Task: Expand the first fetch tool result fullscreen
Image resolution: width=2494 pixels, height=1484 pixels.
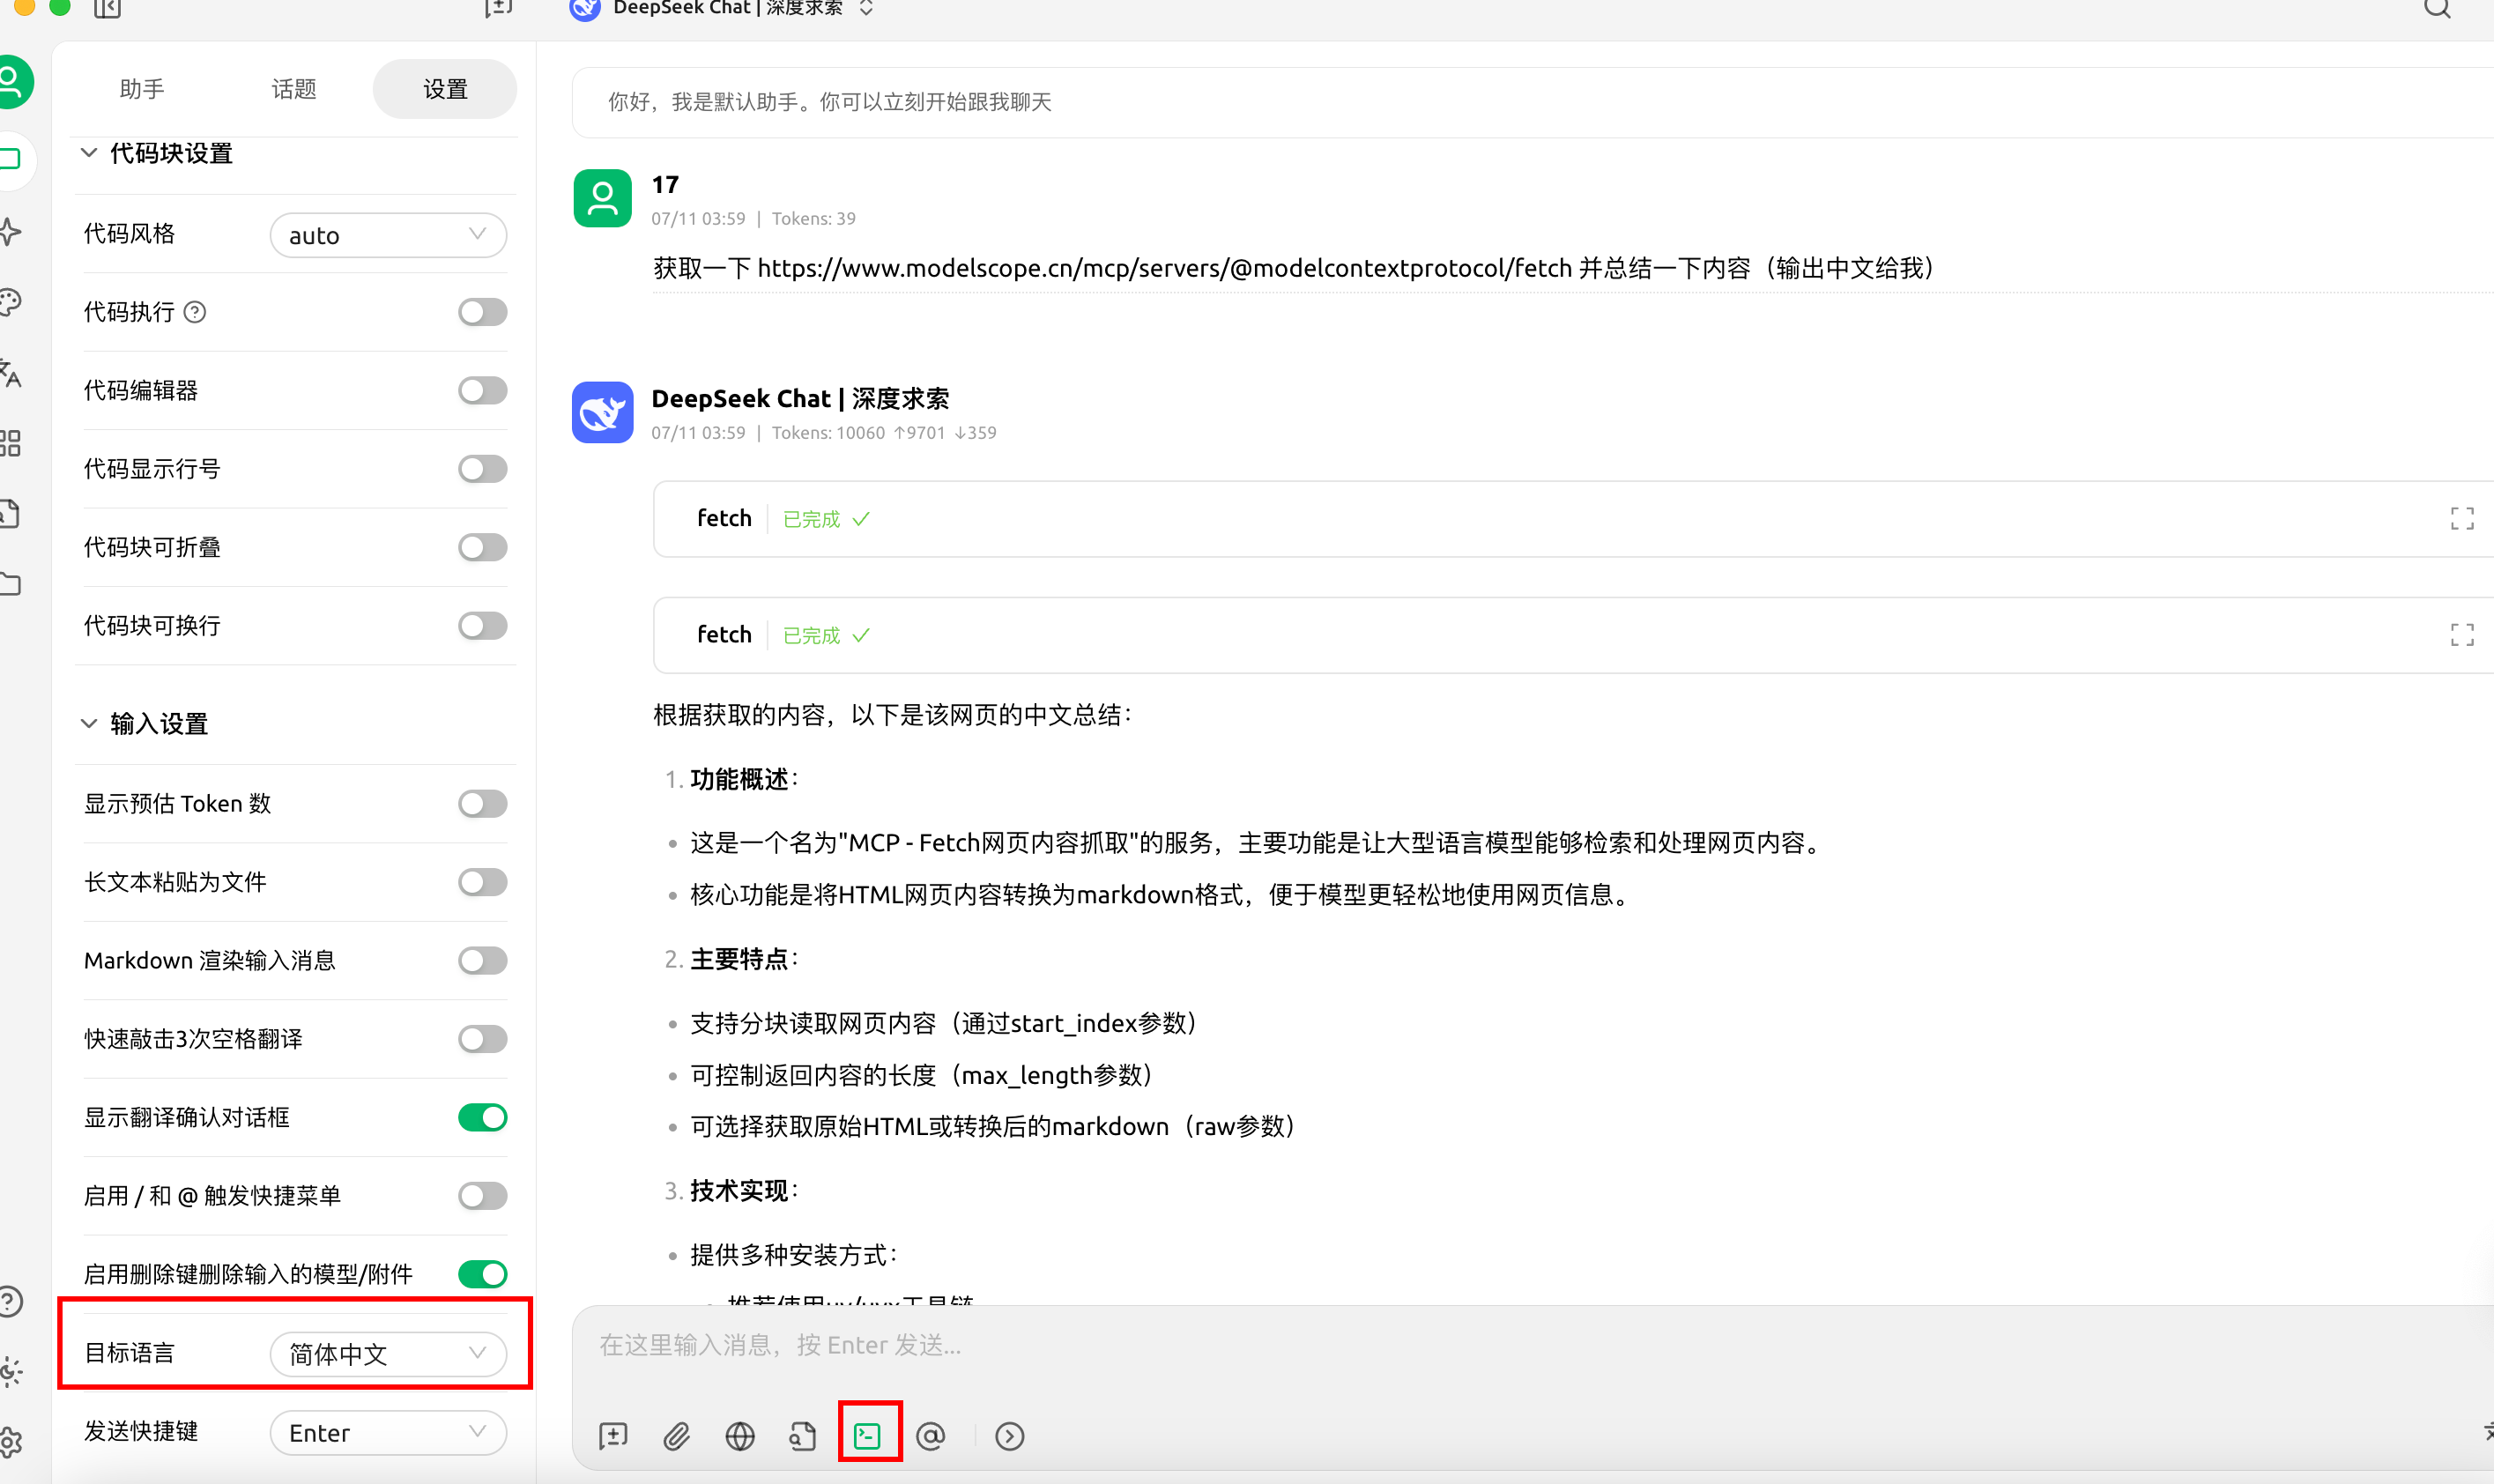Action: tap(2462, 518)
